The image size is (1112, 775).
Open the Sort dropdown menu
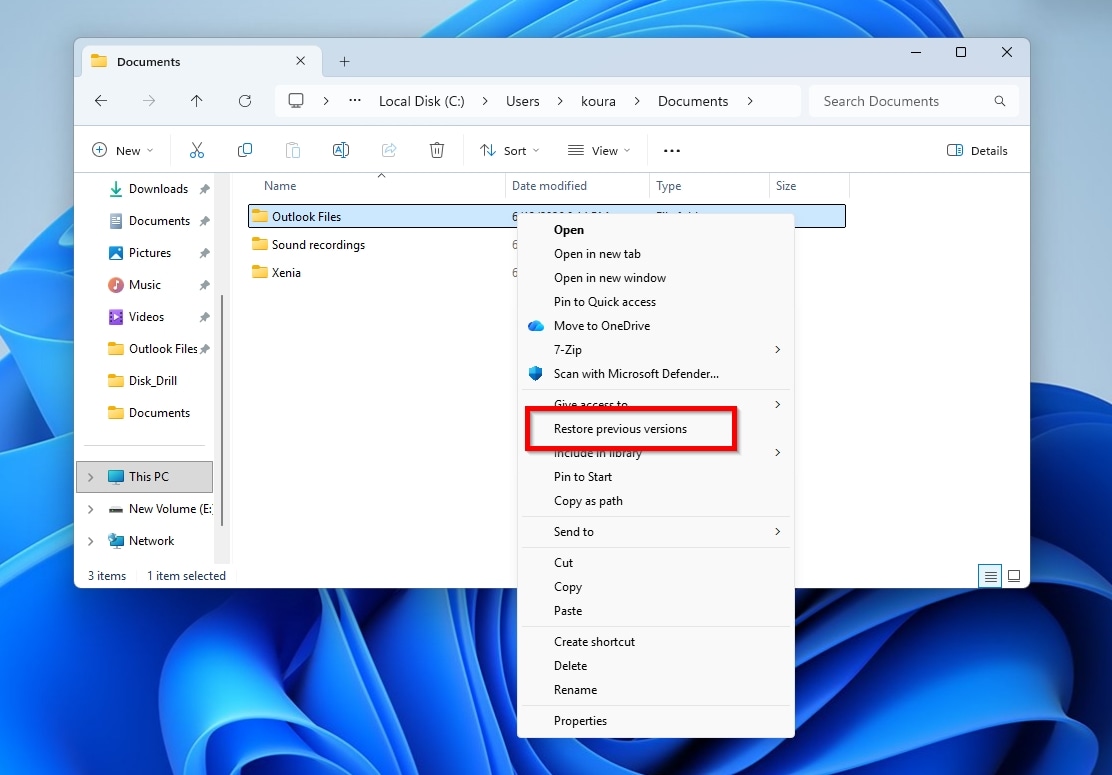(509, 150)
